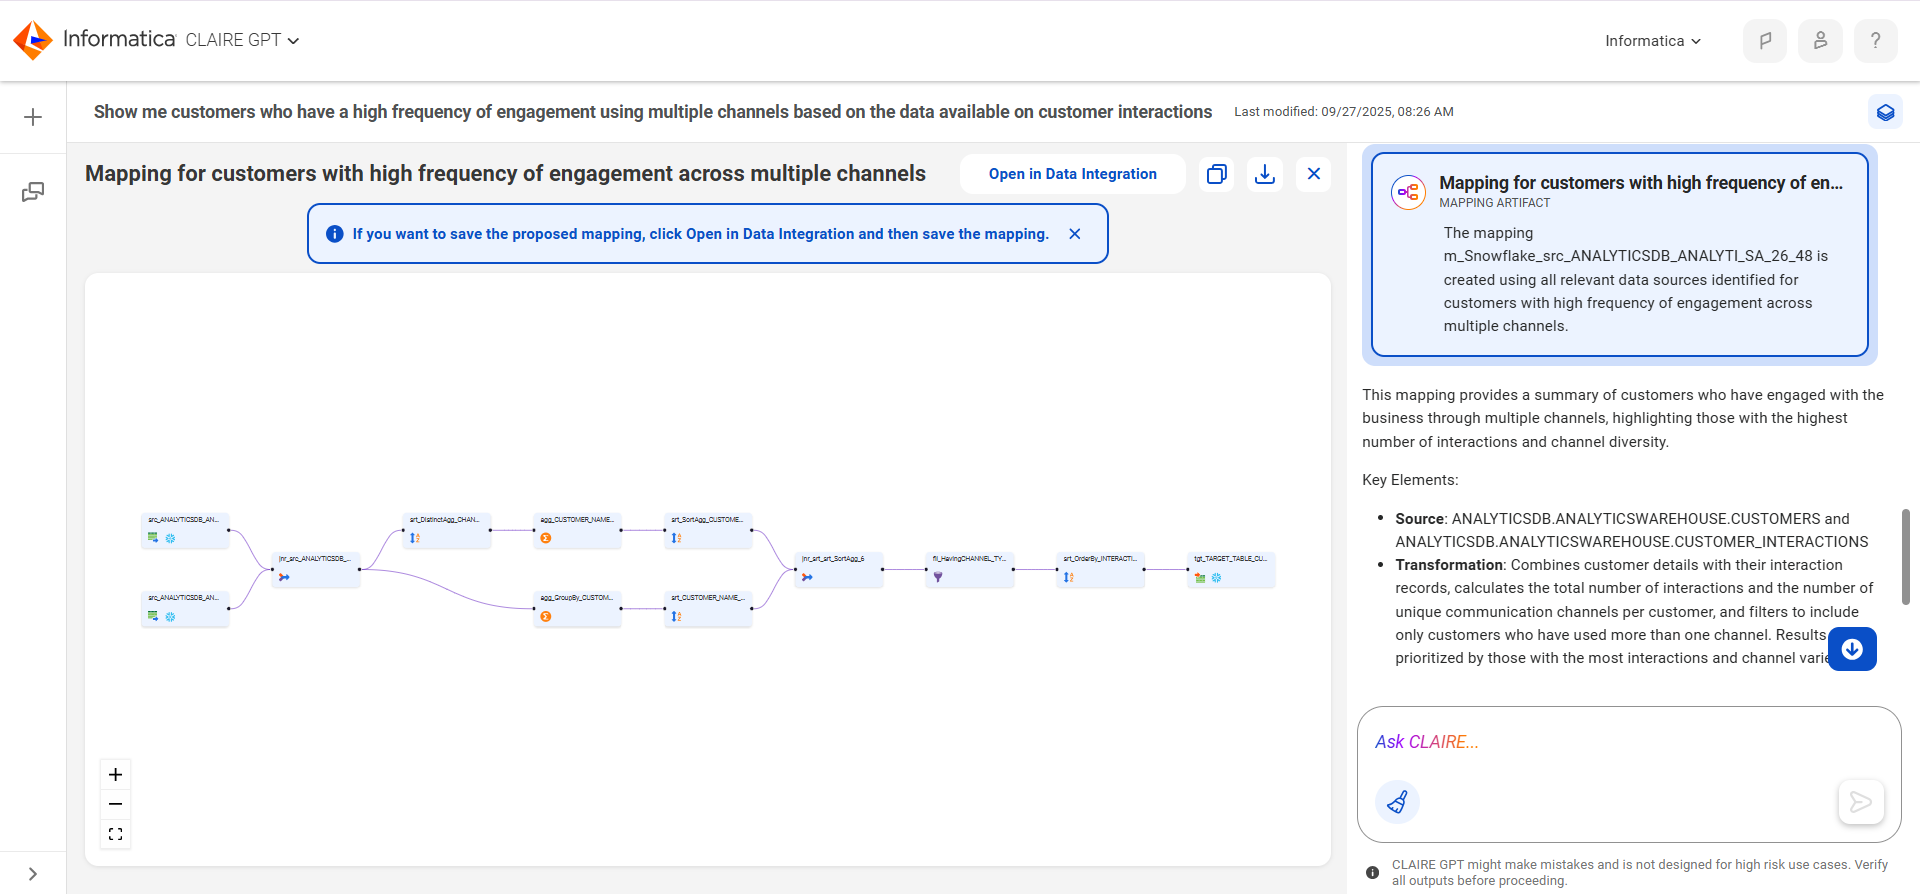Clear the chat with the broom icon
This screenshot has height=894, width=1920.
pos(1397,802)
